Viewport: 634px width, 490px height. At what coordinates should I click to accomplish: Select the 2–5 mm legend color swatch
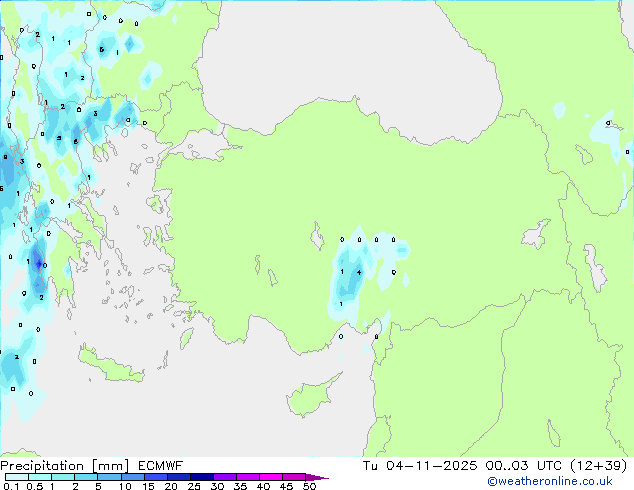click(86, 477)
